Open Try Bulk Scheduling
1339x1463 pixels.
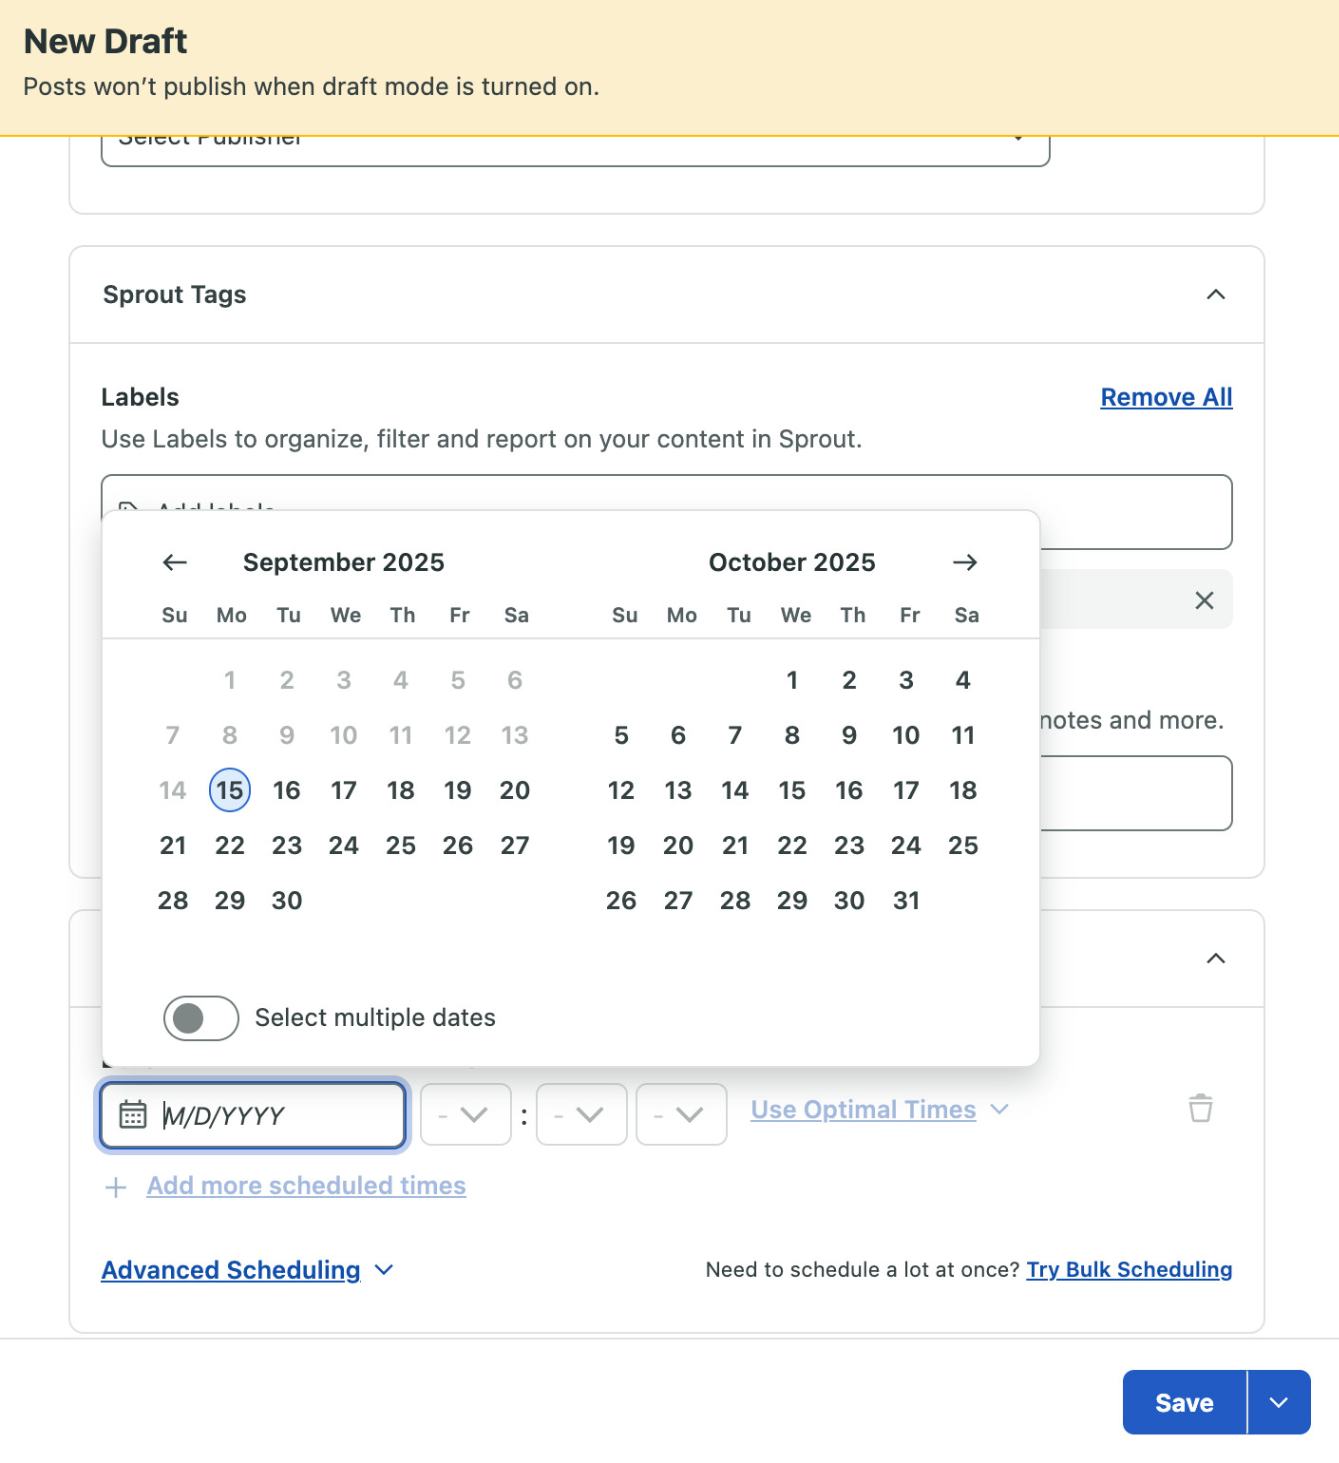(1128, 1269)
